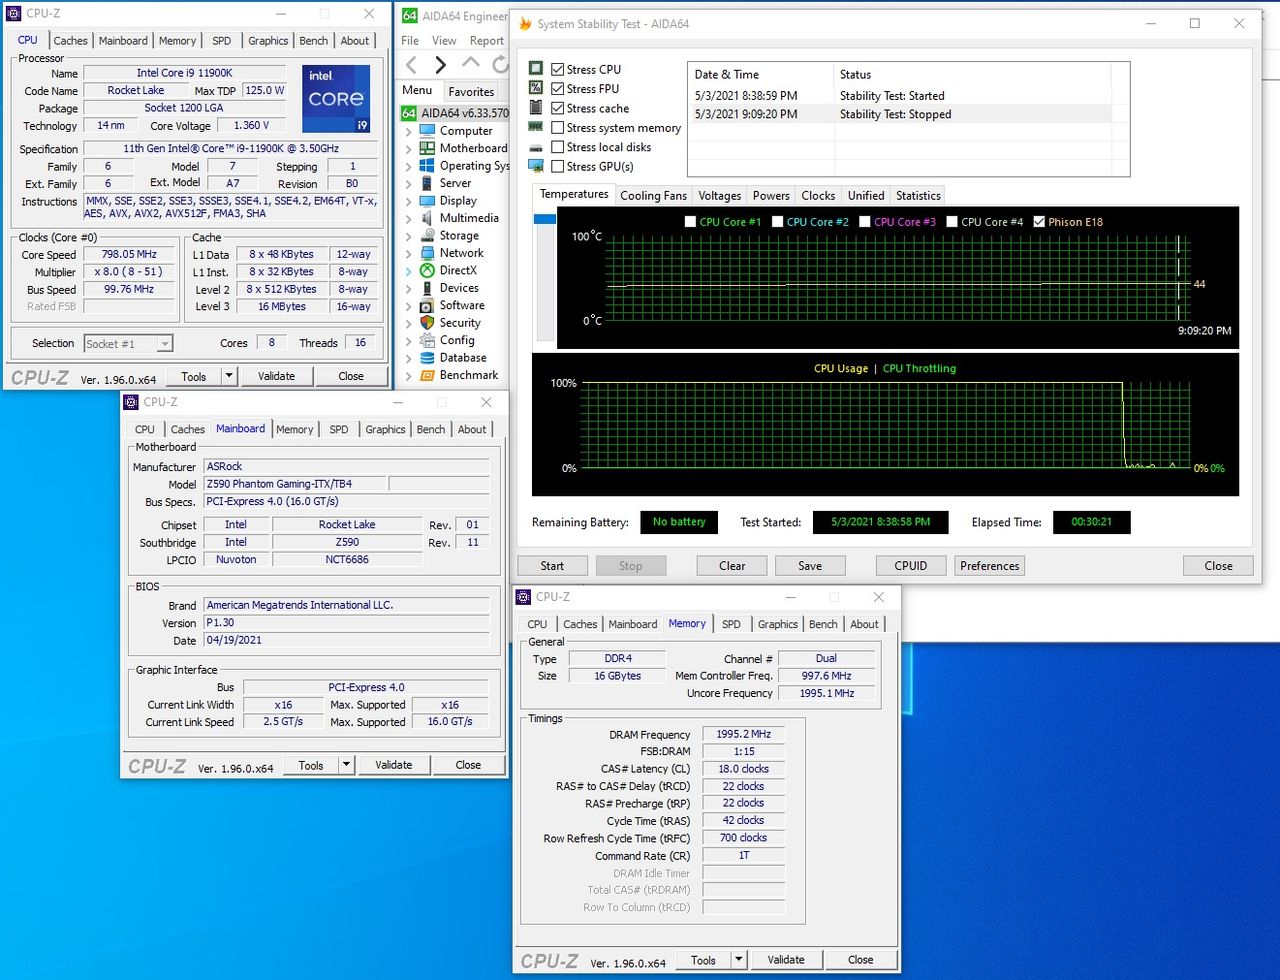
Task: Expand the Computer tree node in AIDA64
Action: point(408,131)
